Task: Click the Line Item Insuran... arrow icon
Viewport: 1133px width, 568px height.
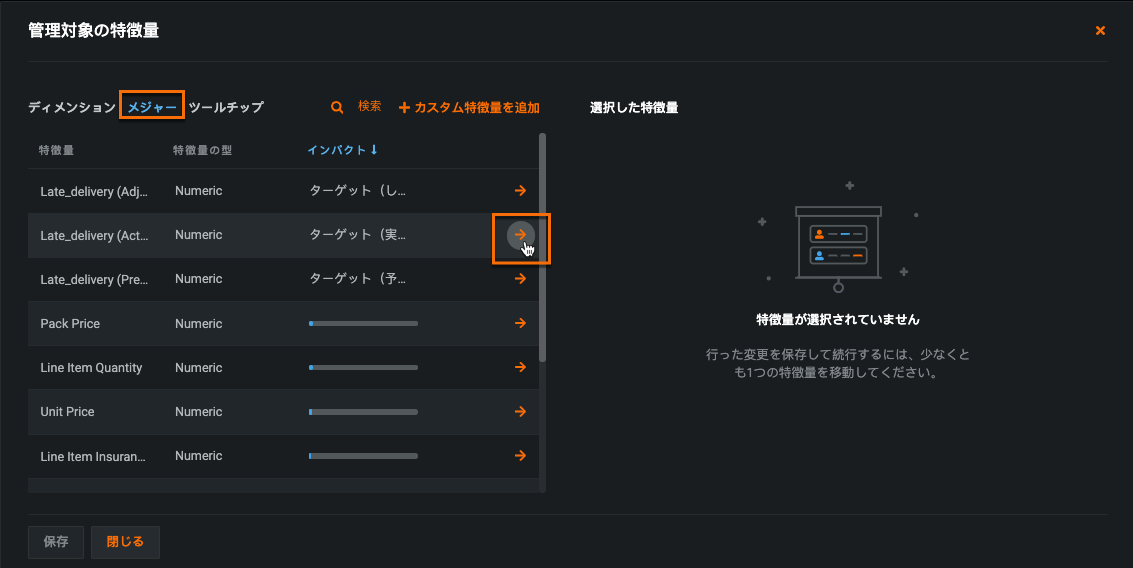Action: (520, 455)
